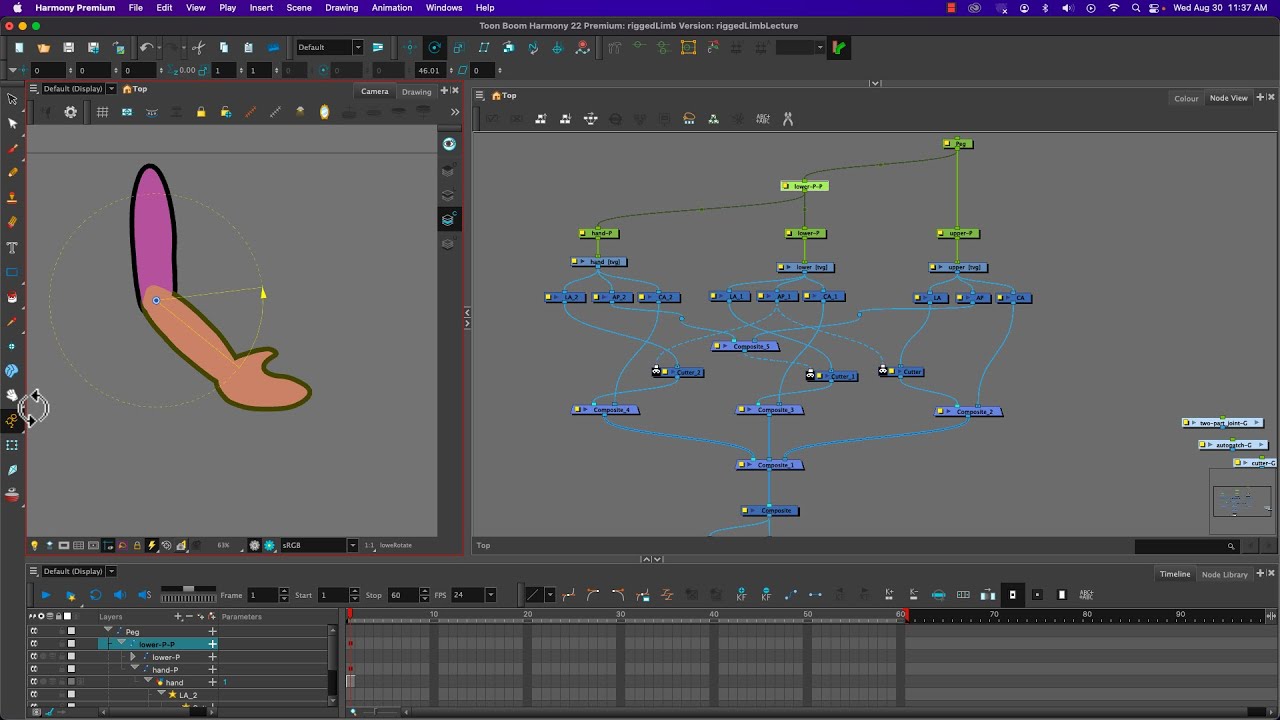Image resolution: width=1280 pixels, height=720 pixels.
Task: Open the Animation menu
Action: (392, 7)
